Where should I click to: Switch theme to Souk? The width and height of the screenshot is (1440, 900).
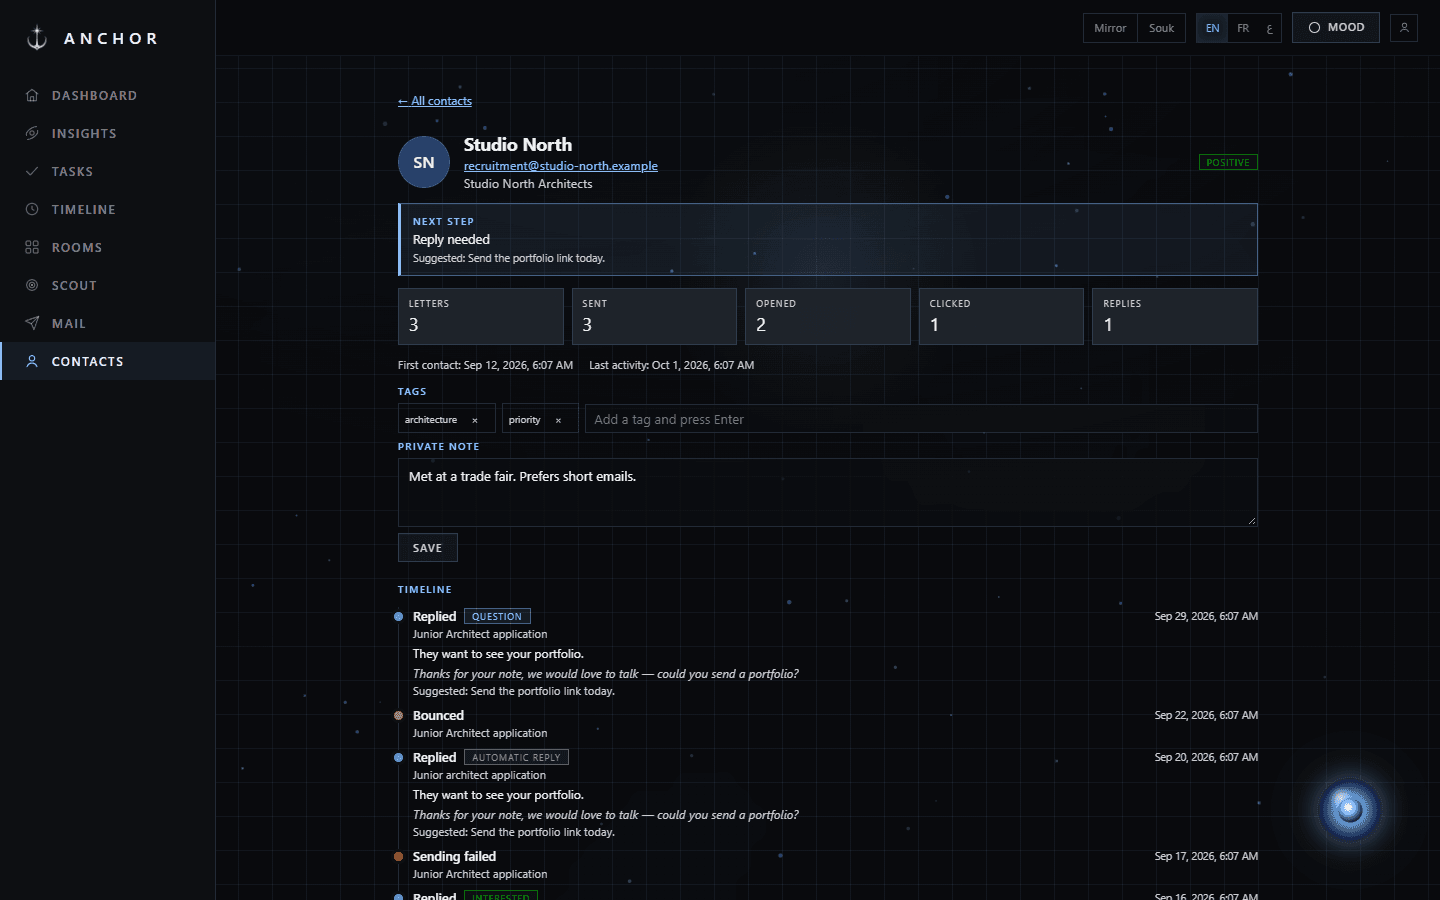click(x=1161, y=28)
